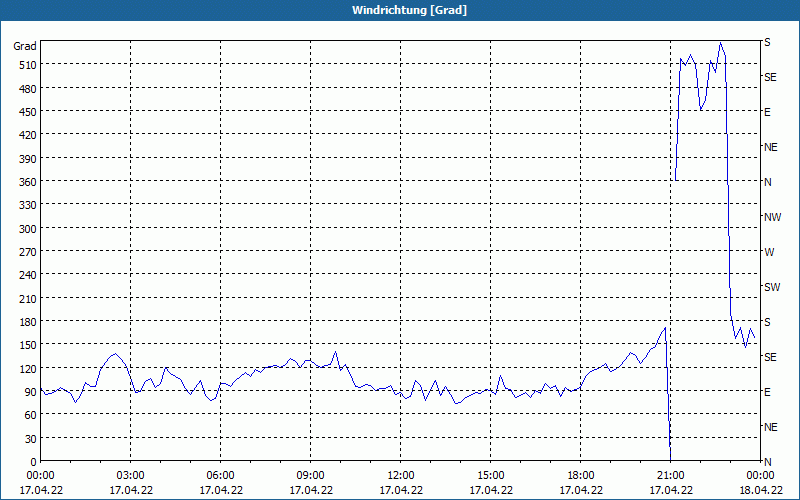Viewport: 800px width, 500px height.
Task: Click the 21:00 time label
Action: click(x=670, y=476)
